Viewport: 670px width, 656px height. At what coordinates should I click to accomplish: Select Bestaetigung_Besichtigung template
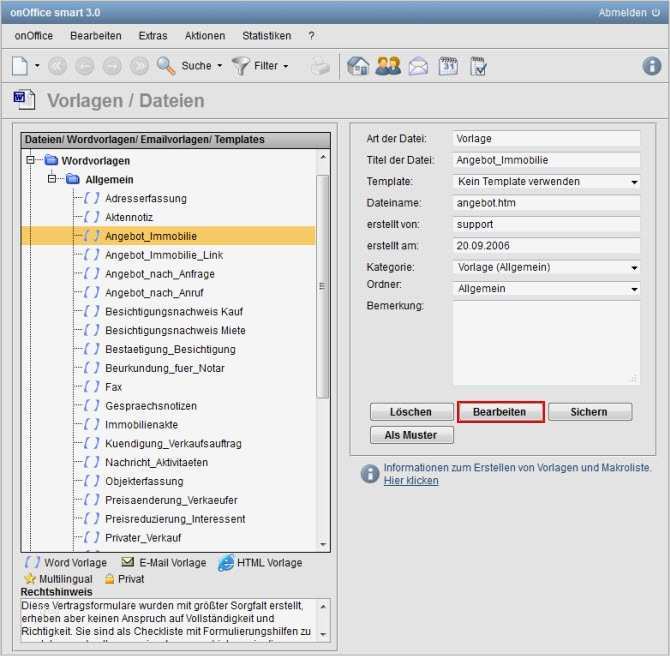tap(170, 349)
